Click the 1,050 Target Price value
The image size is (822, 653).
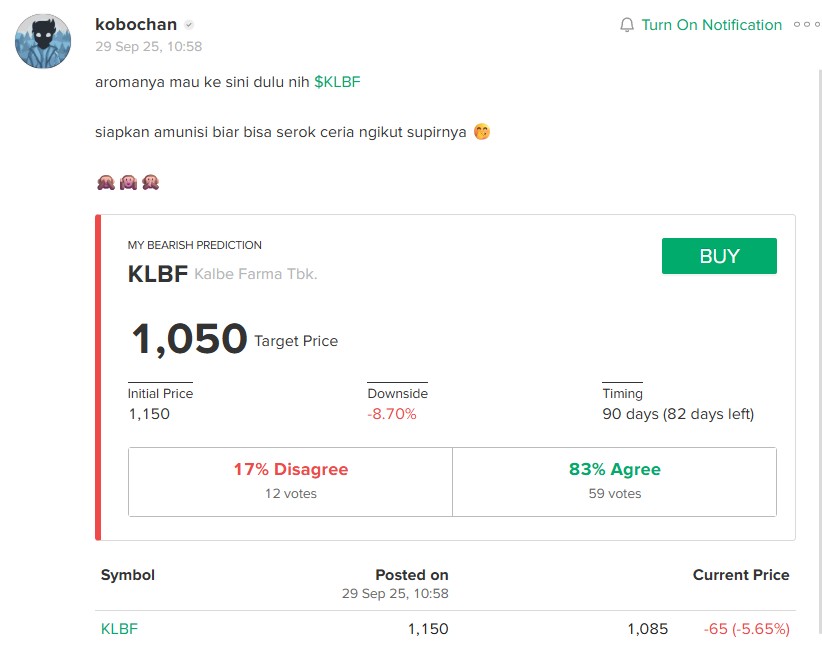[189, 340]
